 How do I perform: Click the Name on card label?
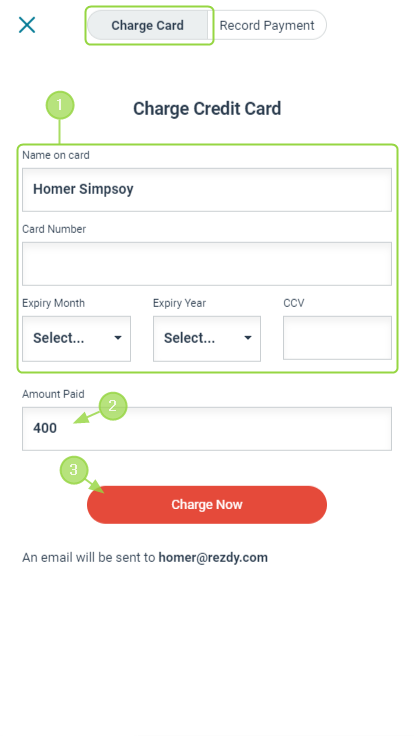pyautogui.click(x=56, y=155)
